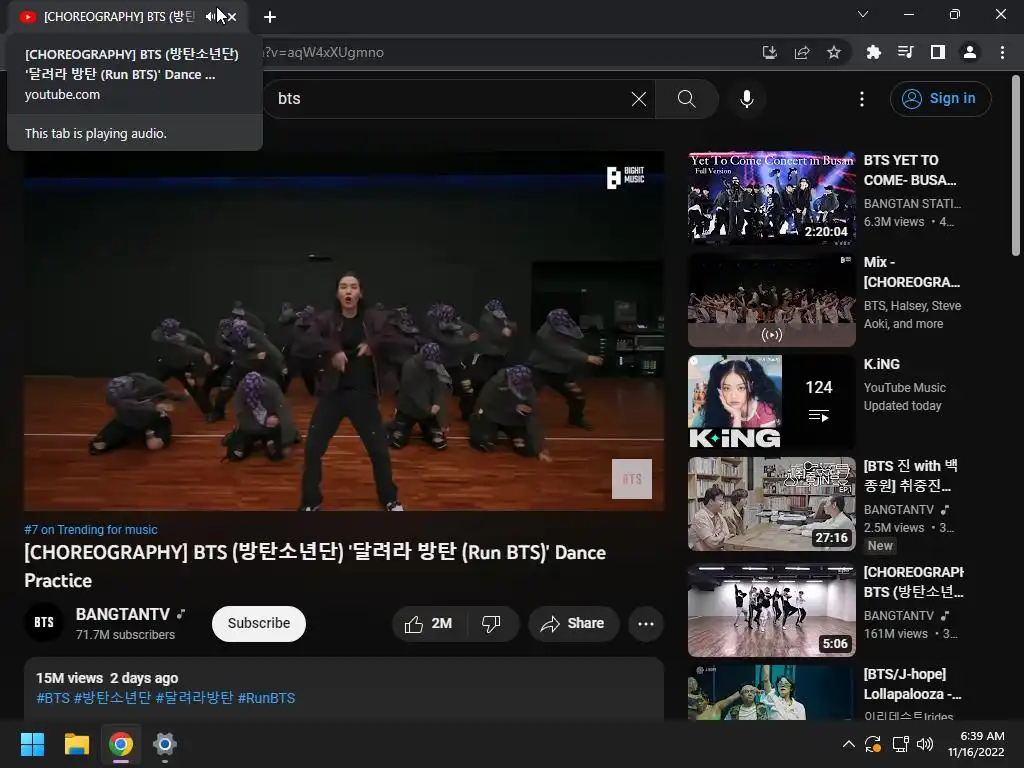Open Yet To Come Concert in Busan thumbnail
1024x768 pixels.
pyautogui.click(x=772, y=199)
